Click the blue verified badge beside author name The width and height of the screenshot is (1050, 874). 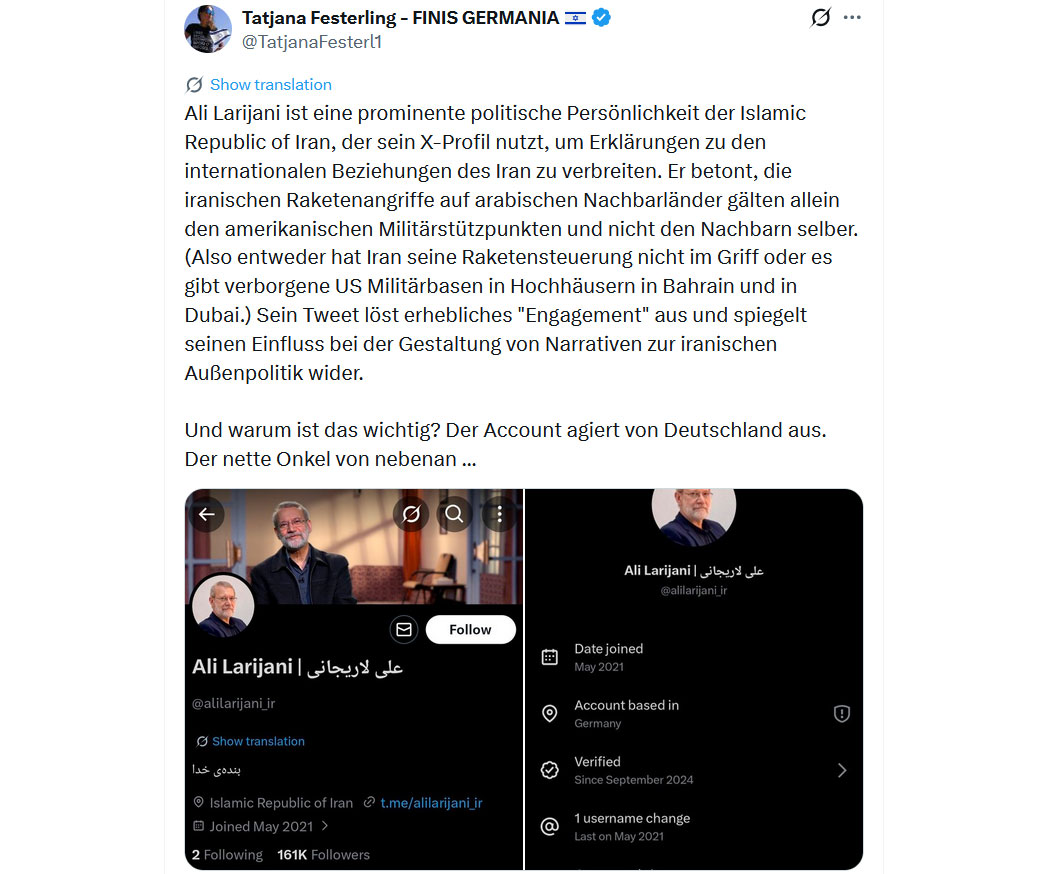point(602,18)
